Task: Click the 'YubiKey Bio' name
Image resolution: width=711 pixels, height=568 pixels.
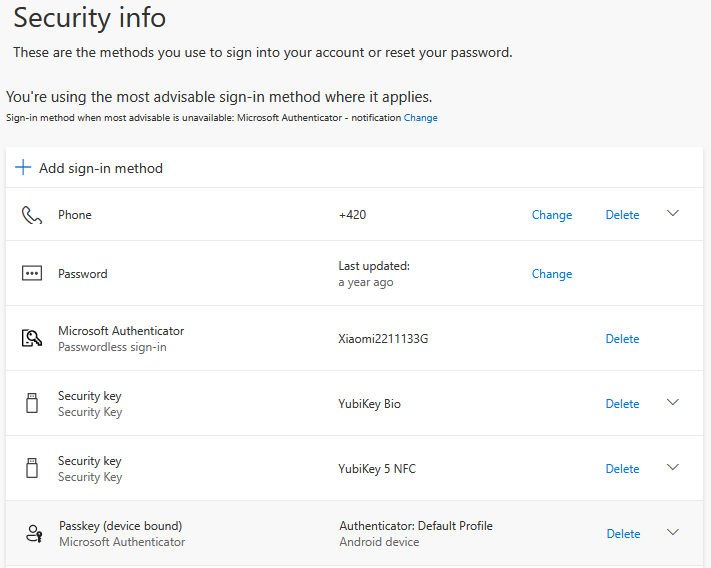Action: tap(370, 404)
